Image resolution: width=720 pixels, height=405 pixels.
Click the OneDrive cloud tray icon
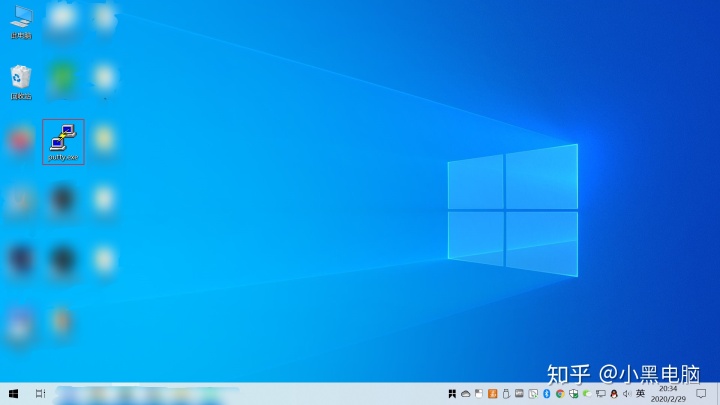(466, 394)
